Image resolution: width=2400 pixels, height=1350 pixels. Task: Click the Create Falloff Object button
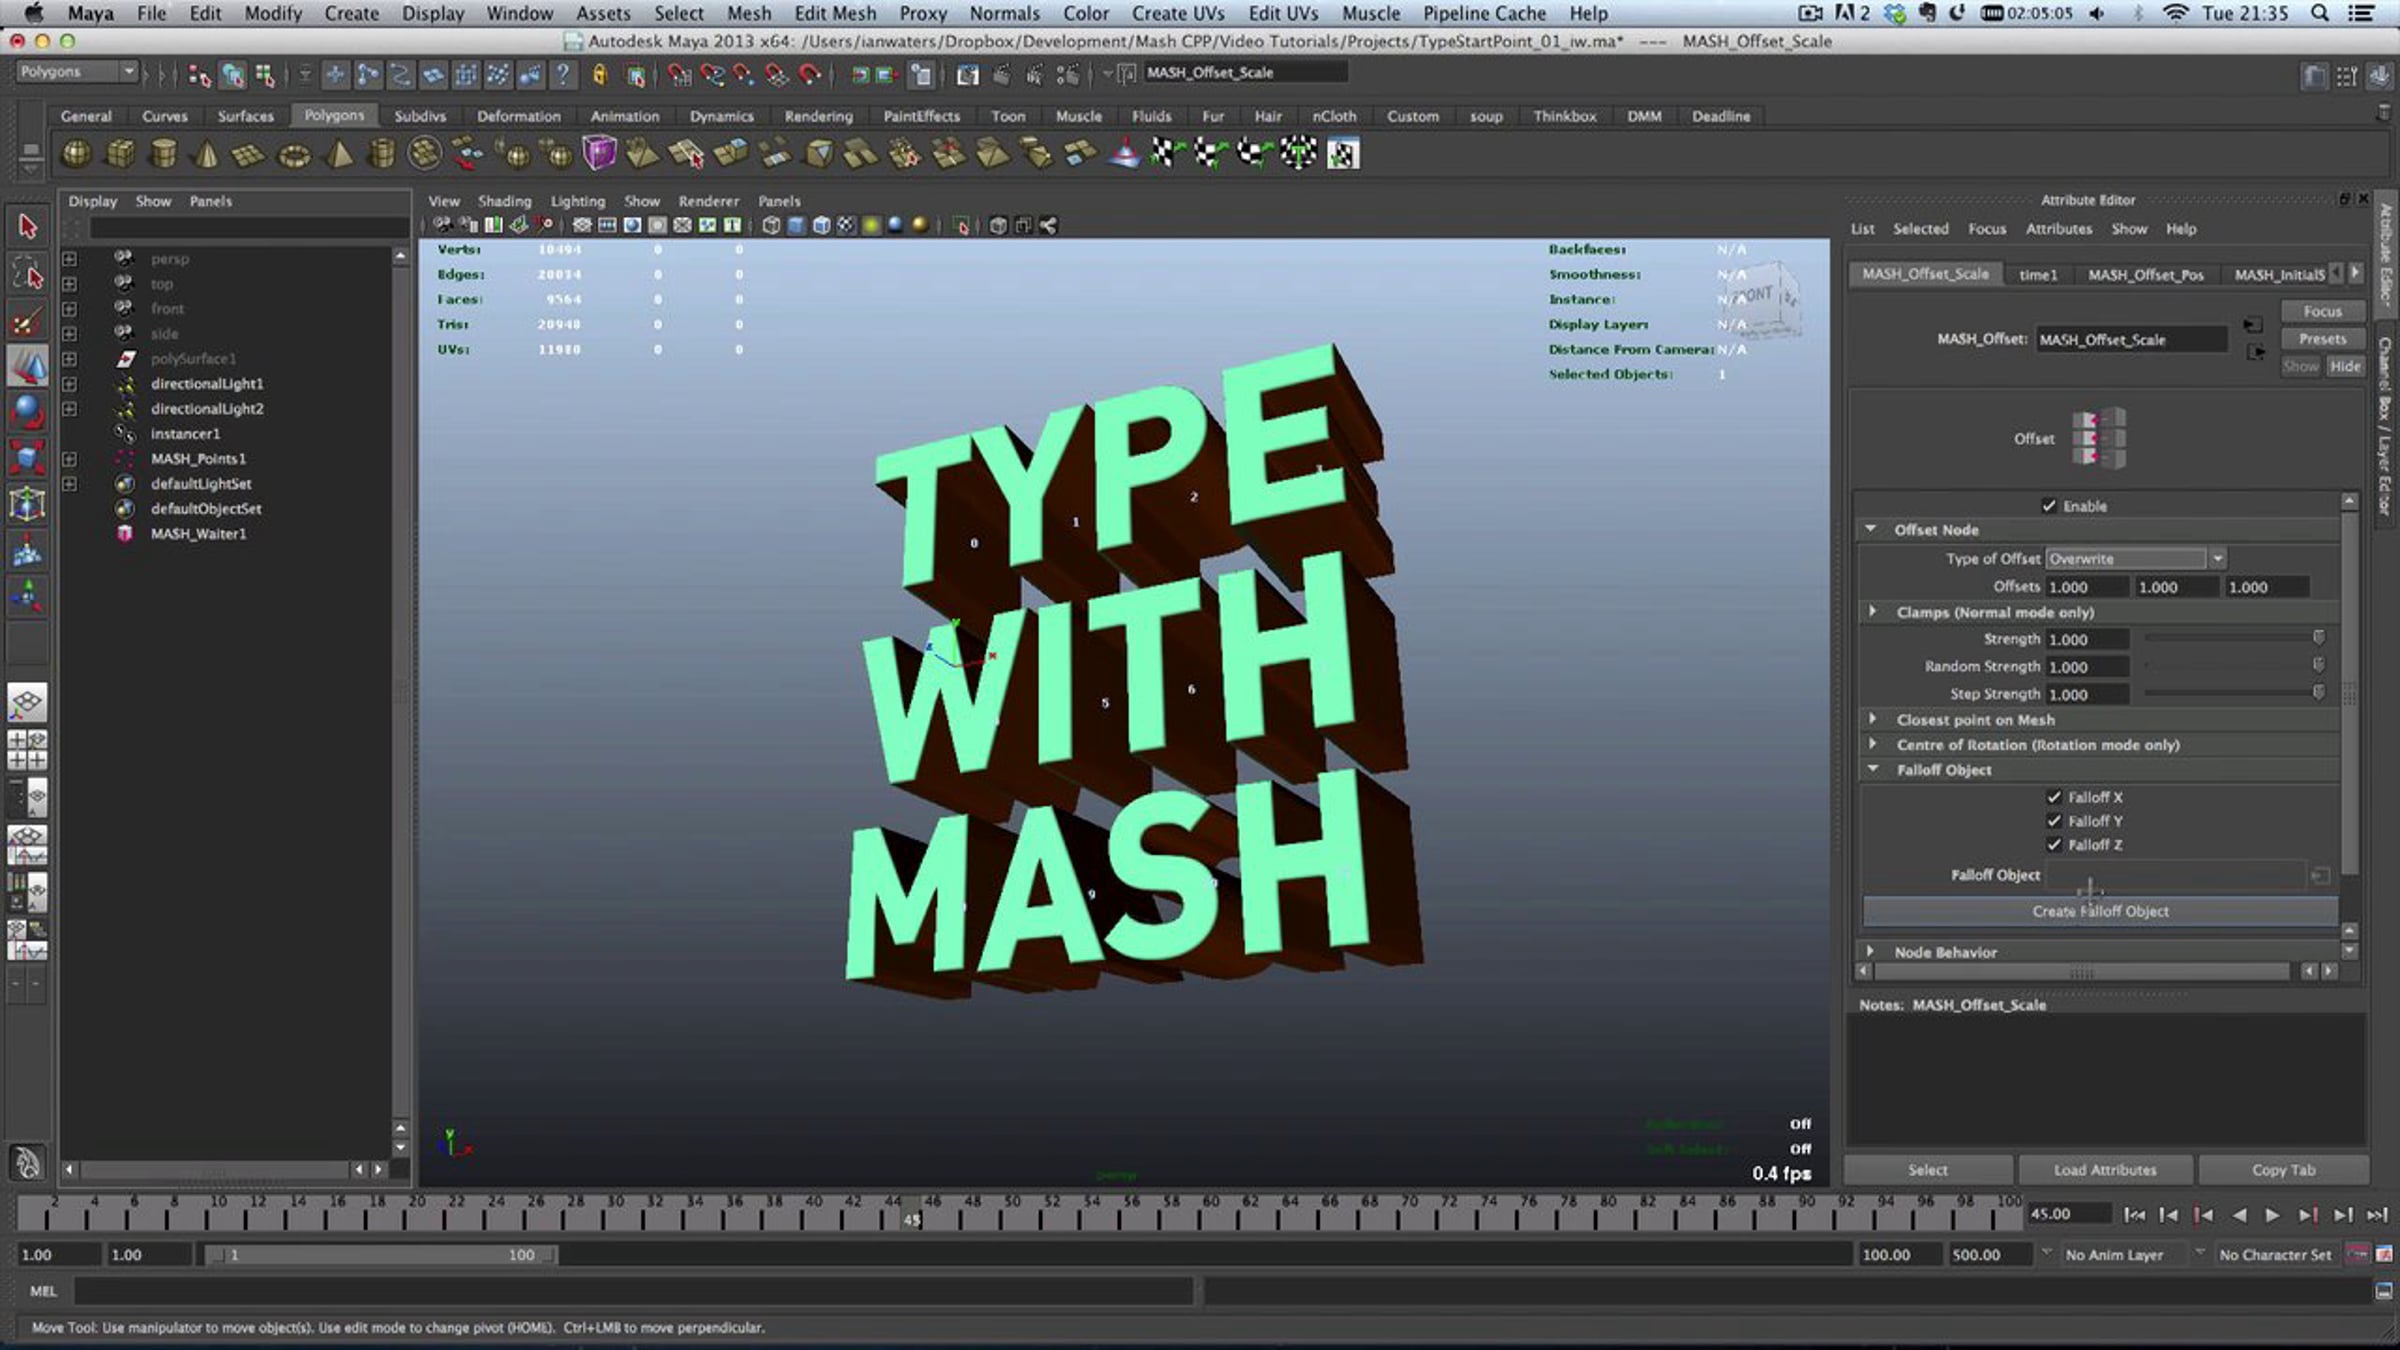[x=2100, y=911]
